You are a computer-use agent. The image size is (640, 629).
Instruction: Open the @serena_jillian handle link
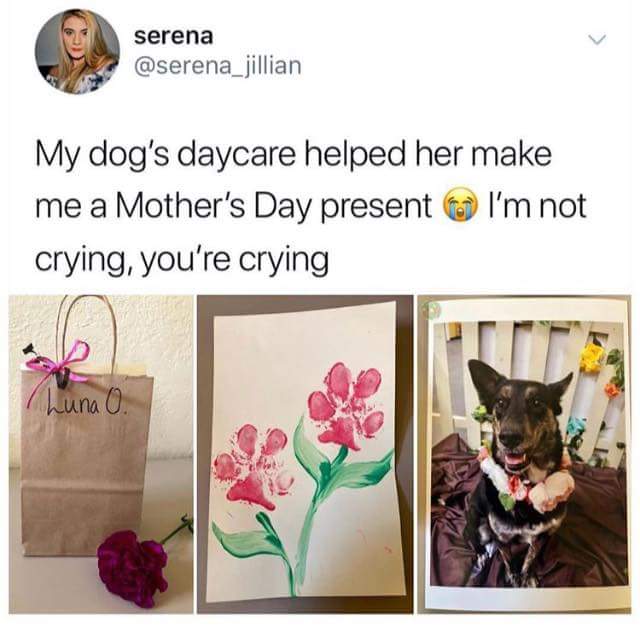pyautogui.click(x=218, y=66)
